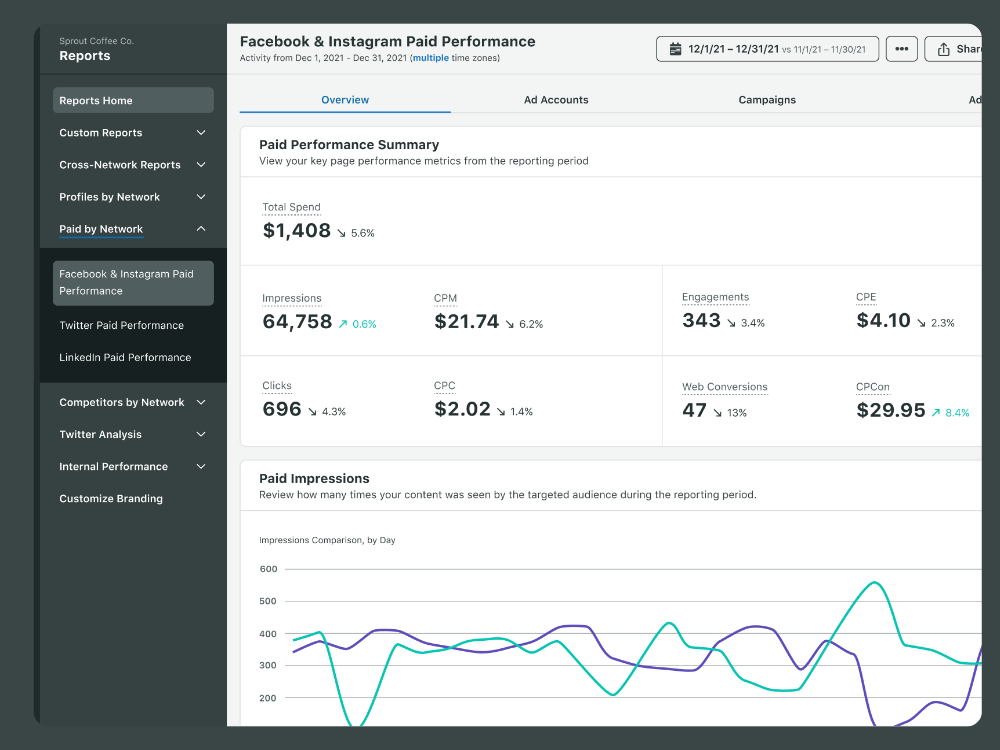The height and width of the screenshot is (750, 1000).
Task: Select Facebook & Instagram Paid Performance item
Action: (x=133, y=283)
